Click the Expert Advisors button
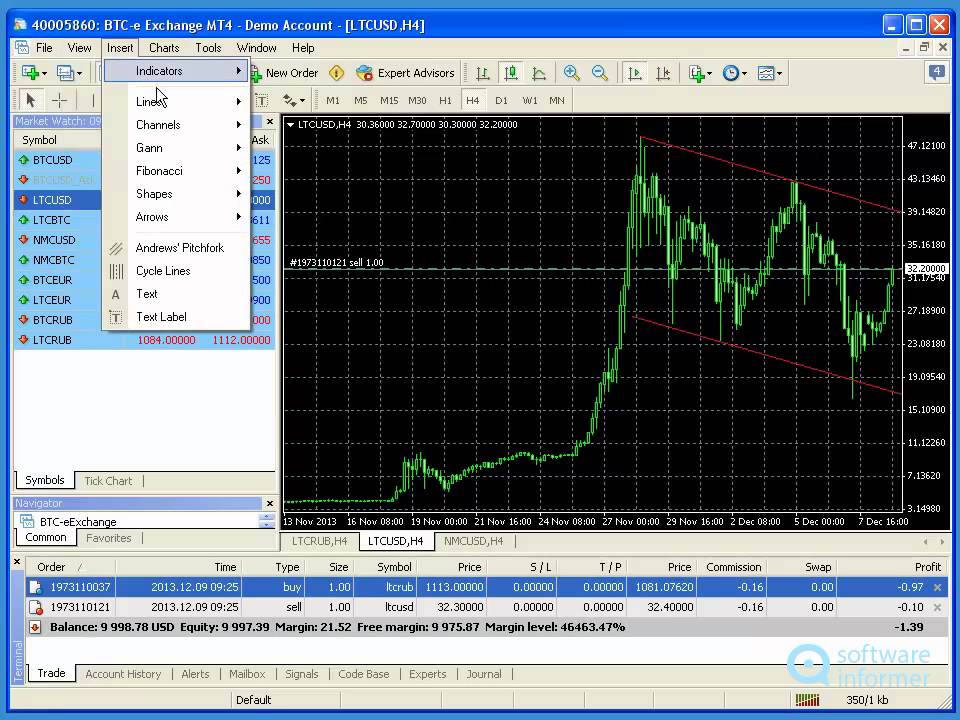Viewport: 960px width, 720px height. pyautogui.click(x=405, y=73)
